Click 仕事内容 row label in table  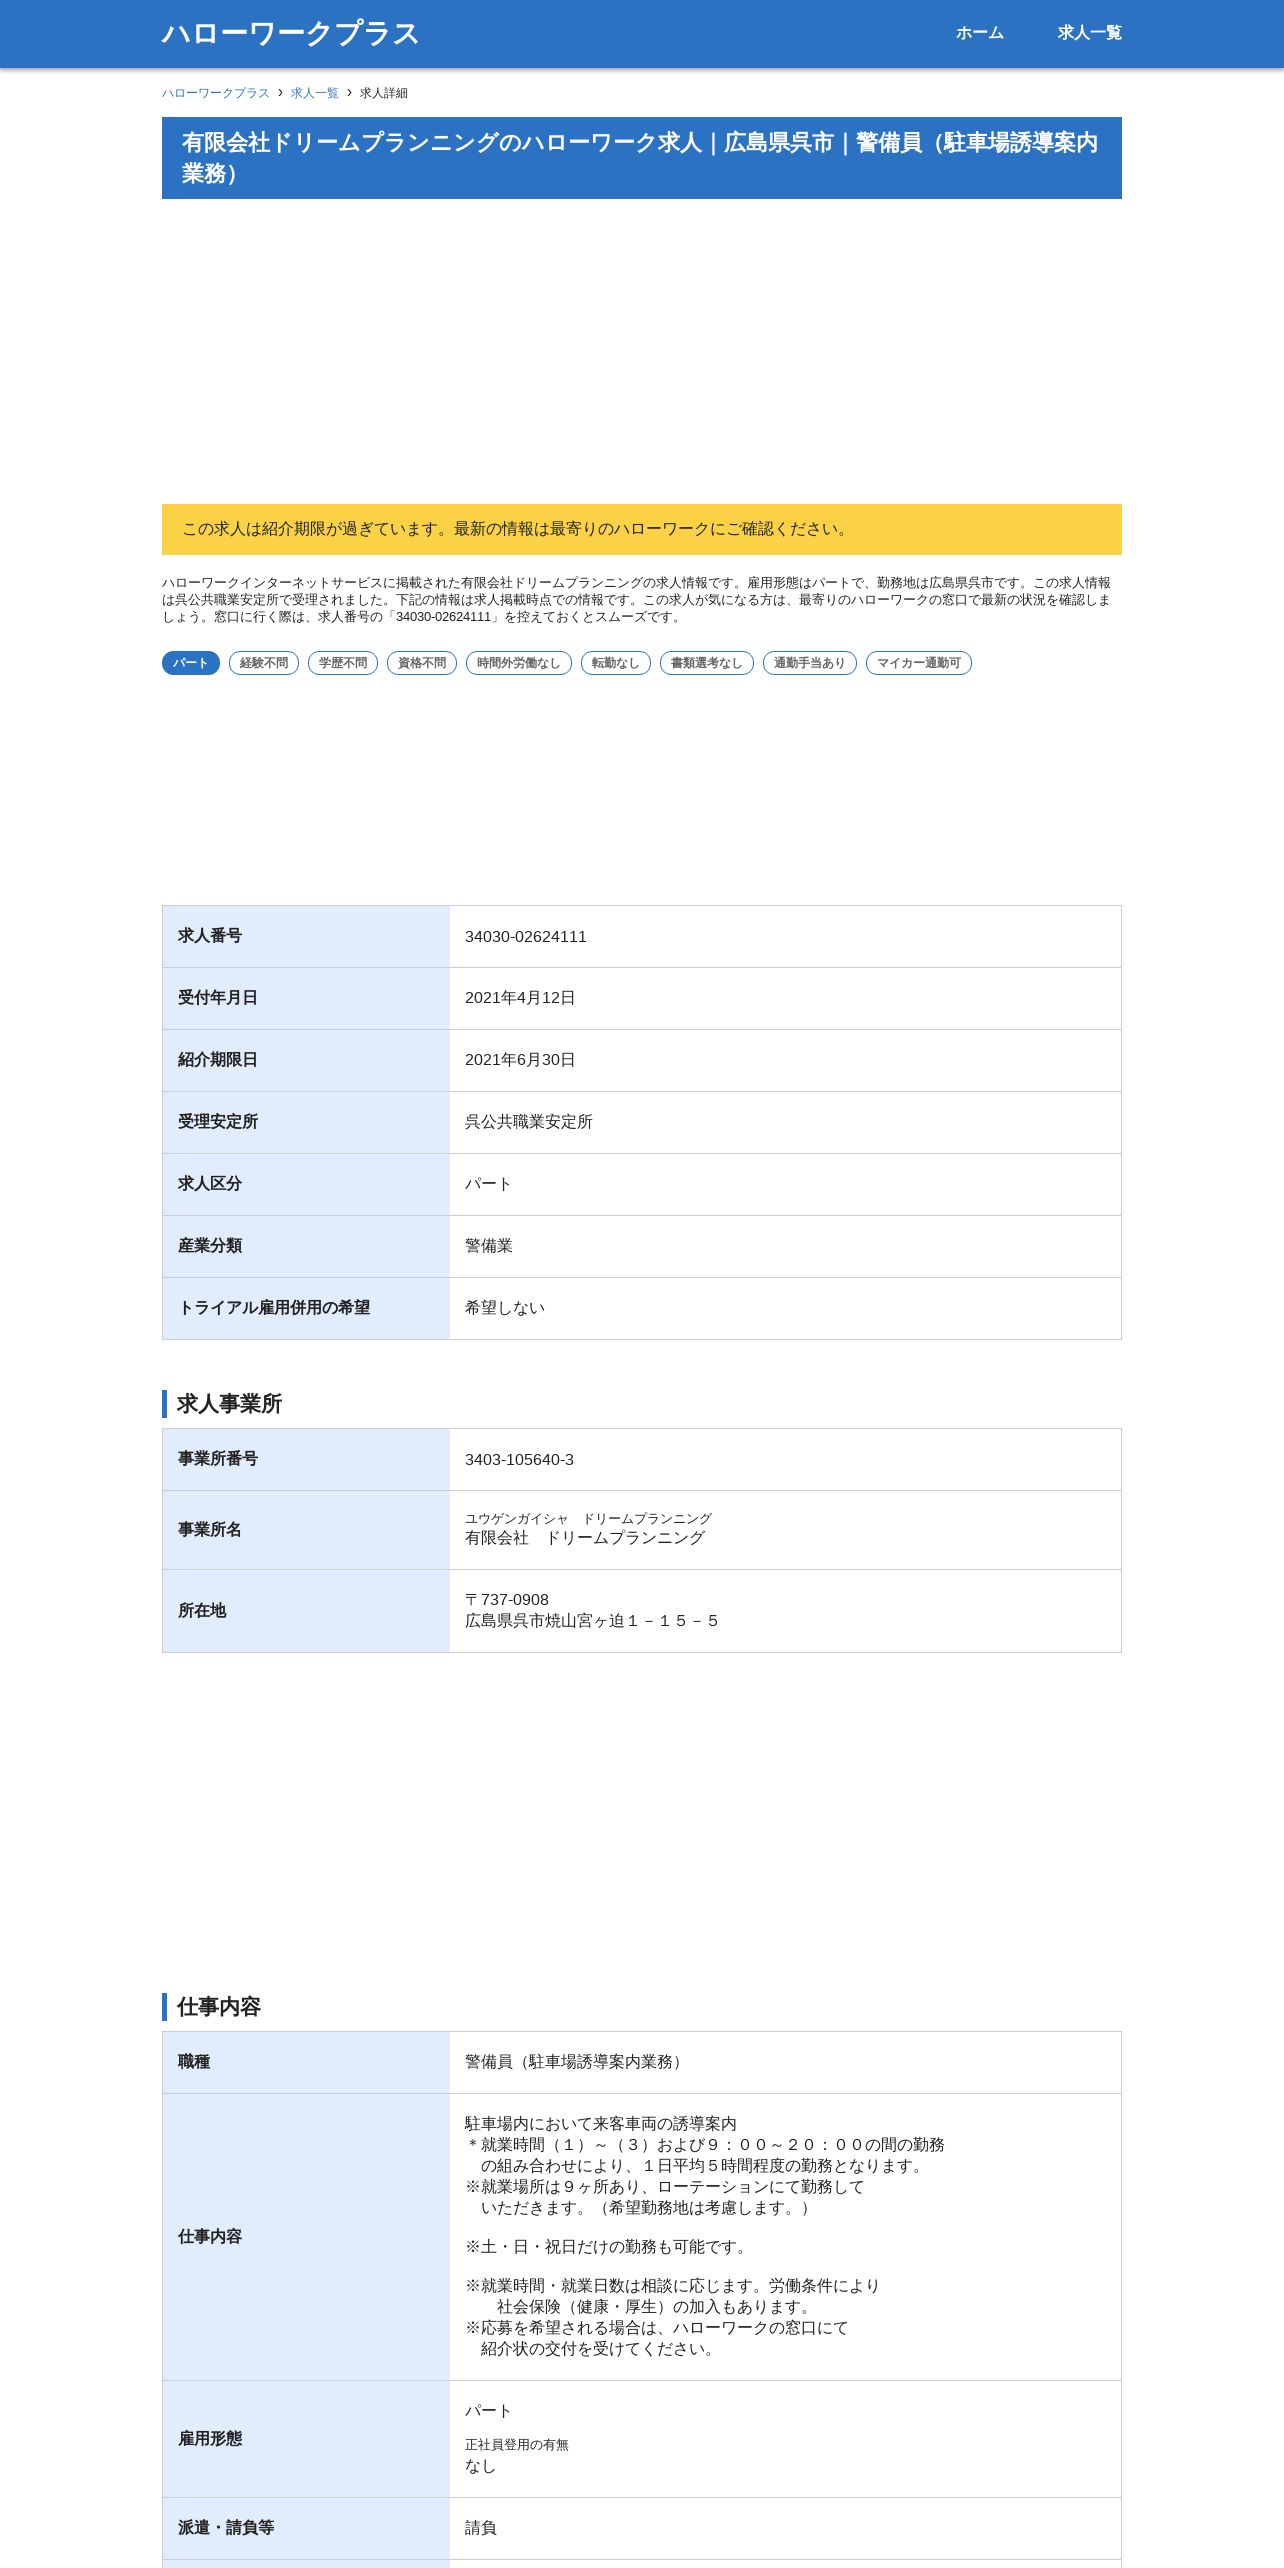click(210, 2237)
